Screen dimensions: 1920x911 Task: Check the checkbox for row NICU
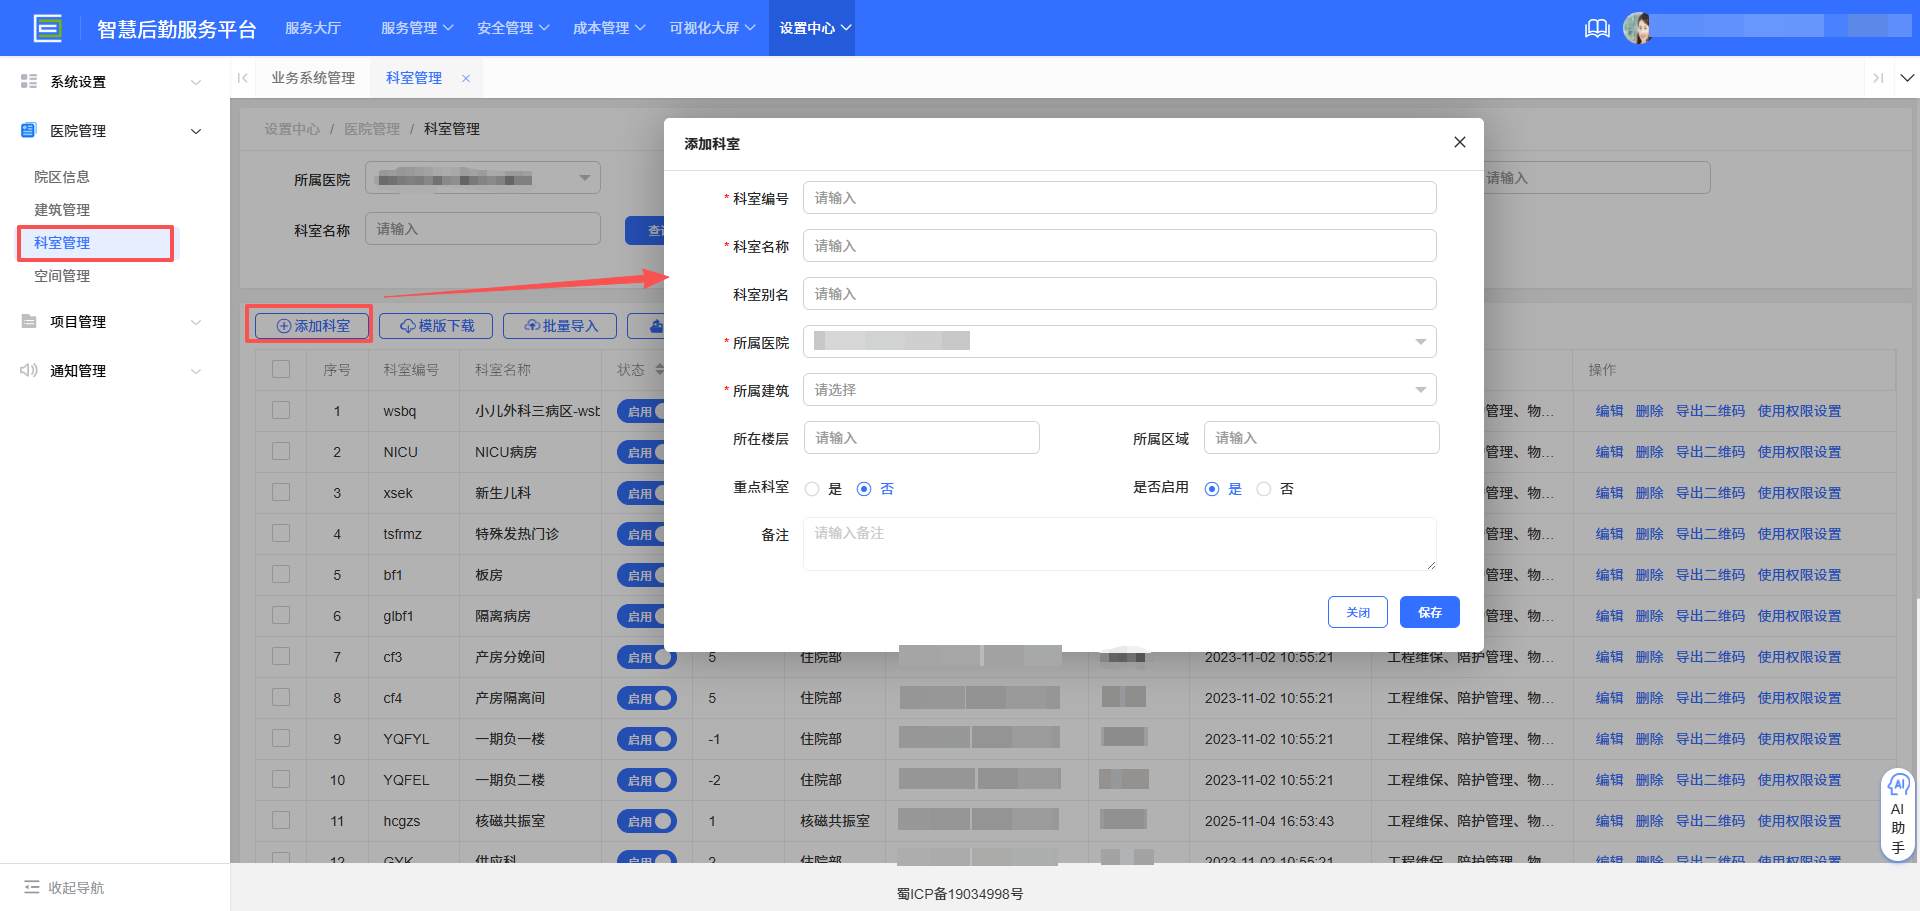281,452
